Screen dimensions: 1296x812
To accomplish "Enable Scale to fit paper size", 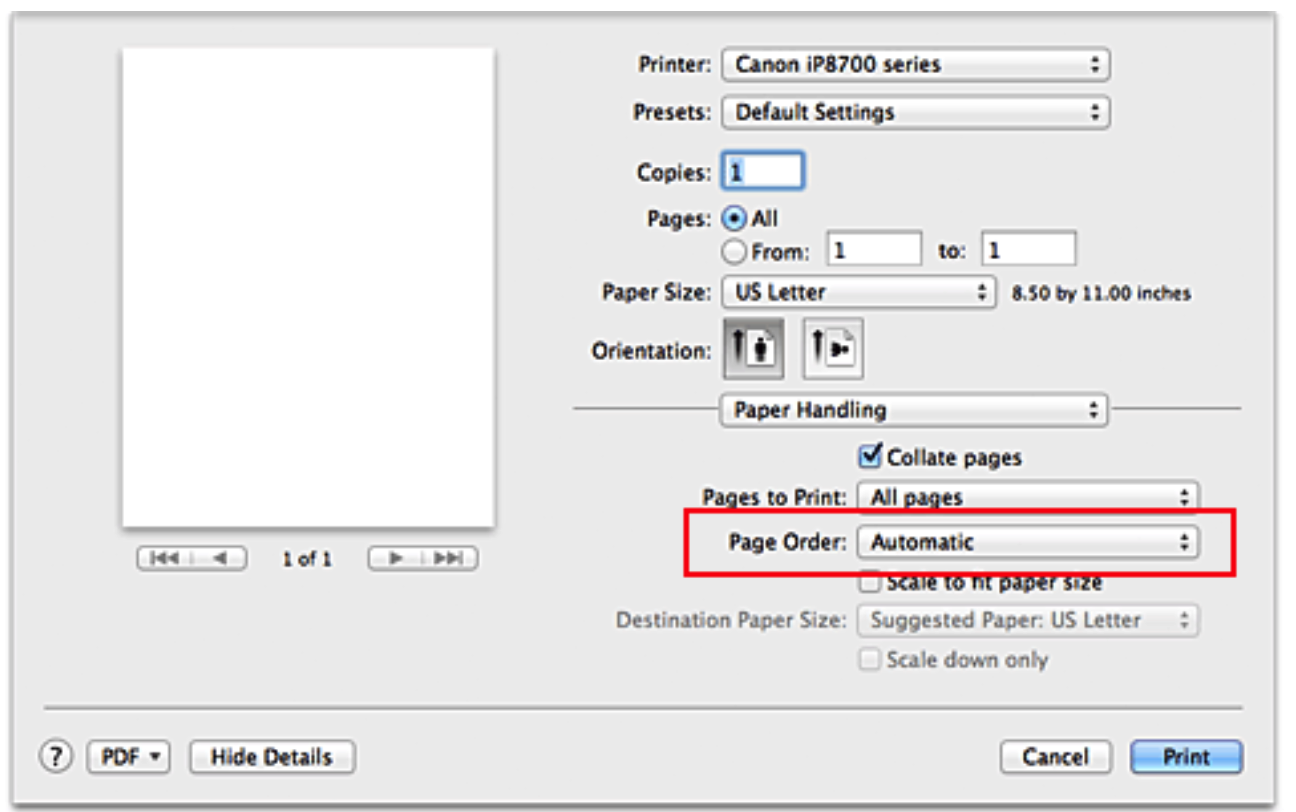I will pos(870,582).
